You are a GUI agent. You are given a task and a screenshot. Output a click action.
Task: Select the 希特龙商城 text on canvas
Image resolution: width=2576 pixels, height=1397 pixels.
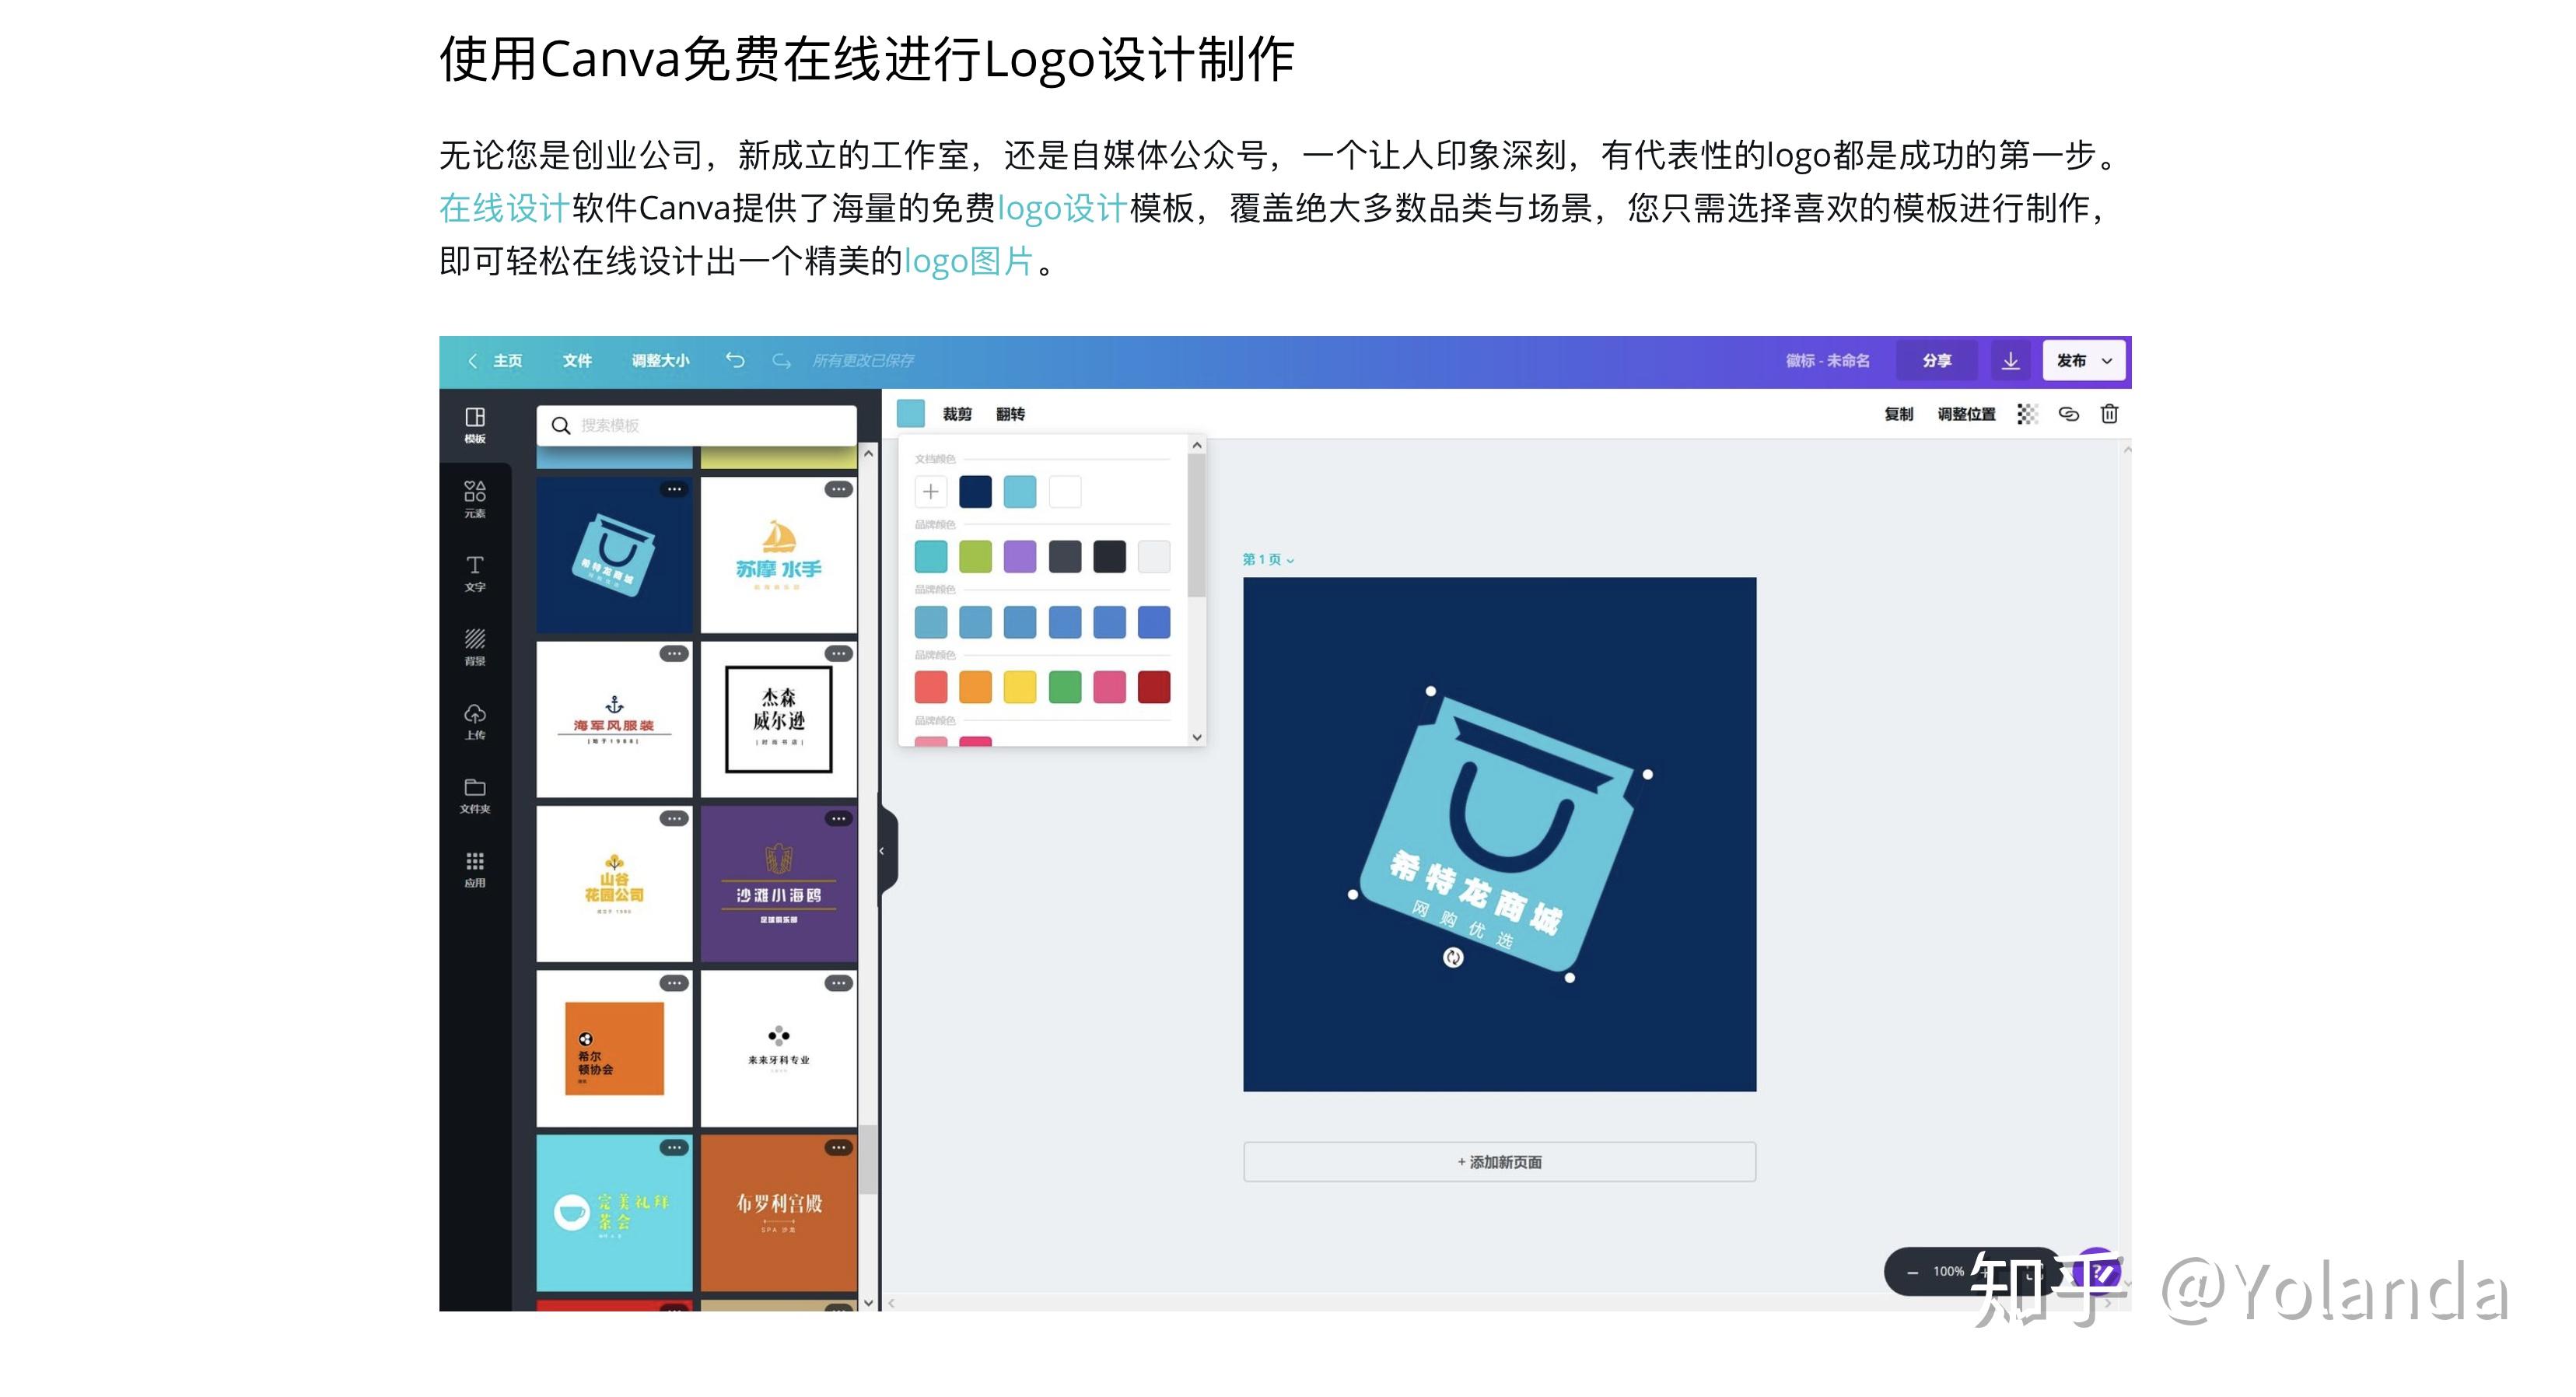tap(1475, 892)
